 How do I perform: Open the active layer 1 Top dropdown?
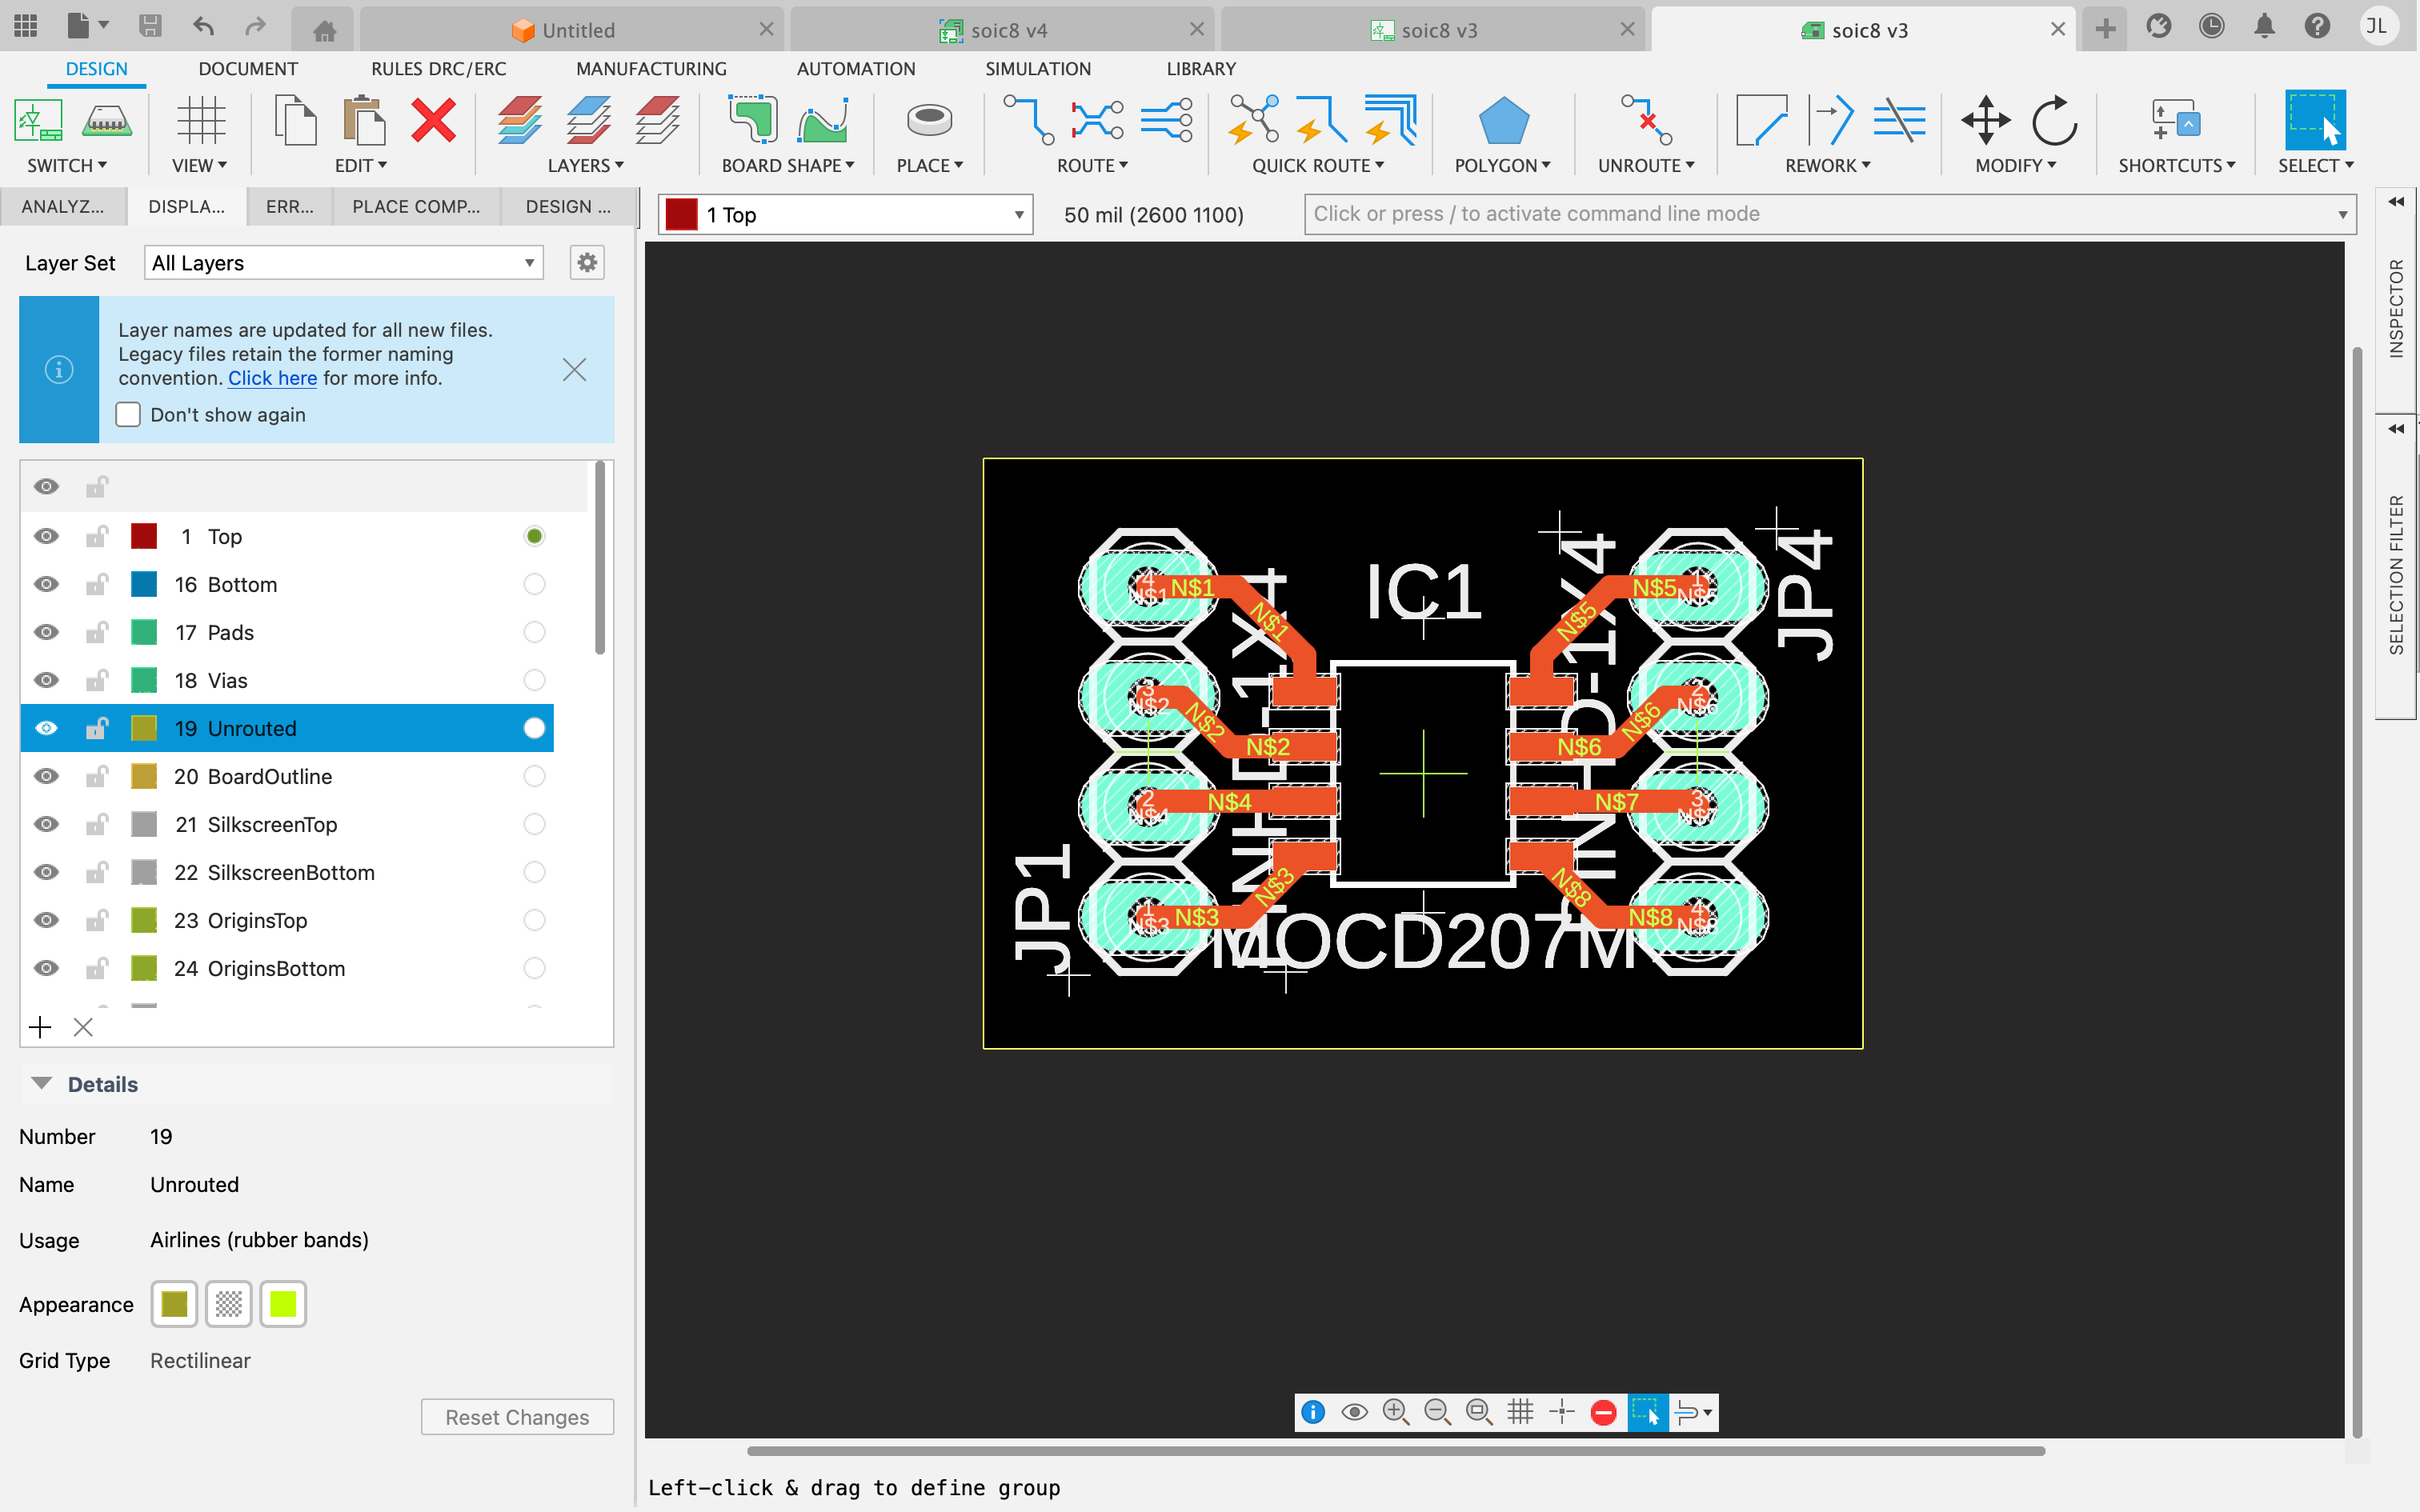point(845,215)
